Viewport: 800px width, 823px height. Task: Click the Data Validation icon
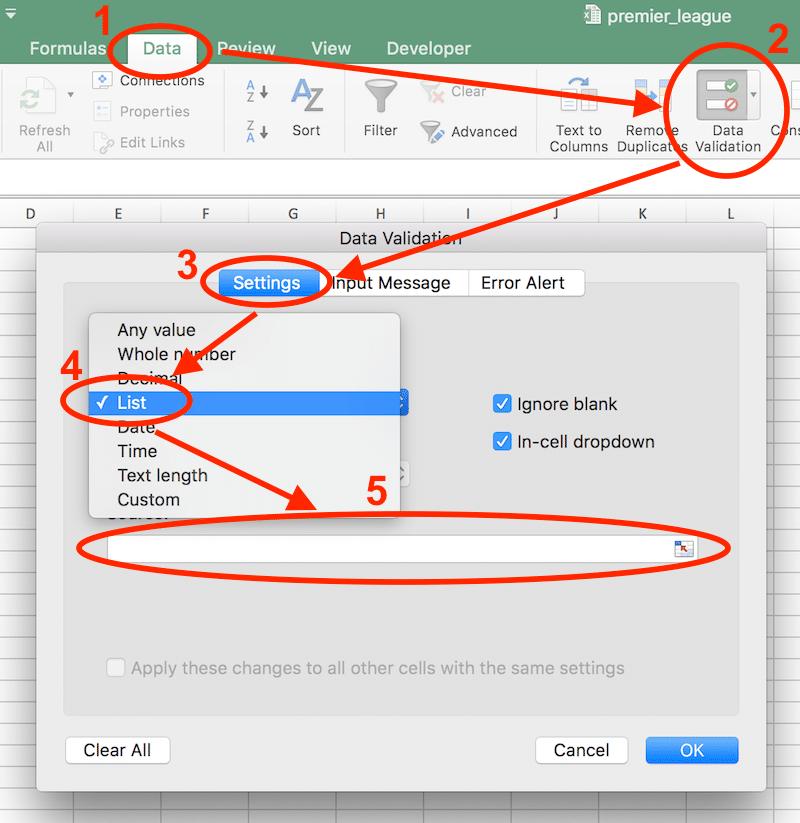722,95
